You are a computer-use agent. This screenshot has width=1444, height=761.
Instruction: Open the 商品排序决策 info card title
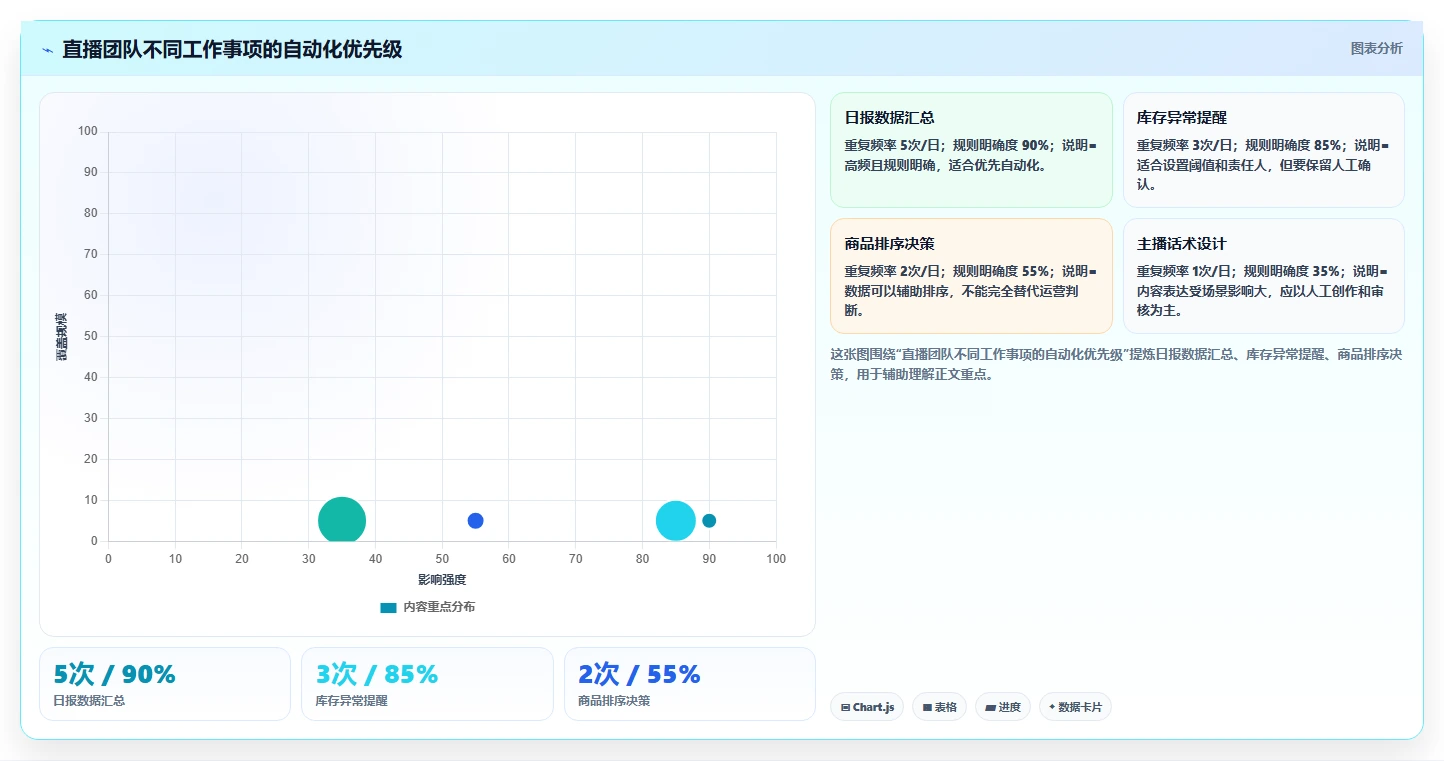pos(889,243)
